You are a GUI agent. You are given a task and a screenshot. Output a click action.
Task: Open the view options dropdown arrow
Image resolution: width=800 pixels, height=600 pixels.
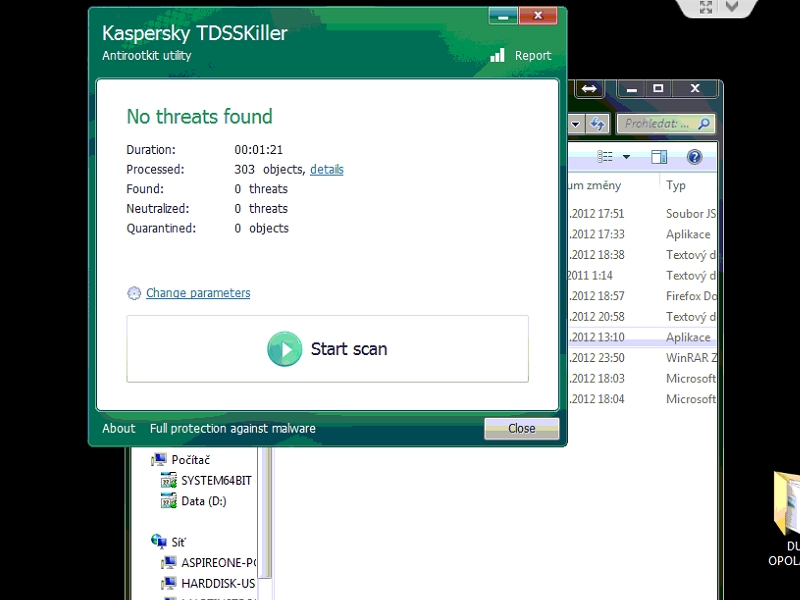[626, 157]
